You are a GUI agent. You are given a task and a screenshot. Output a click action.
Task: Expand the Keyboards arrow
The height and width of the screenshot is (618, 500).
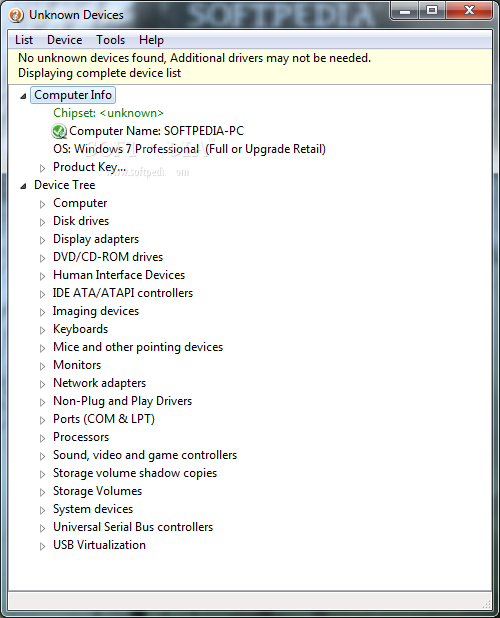click(x=42, y=330)
